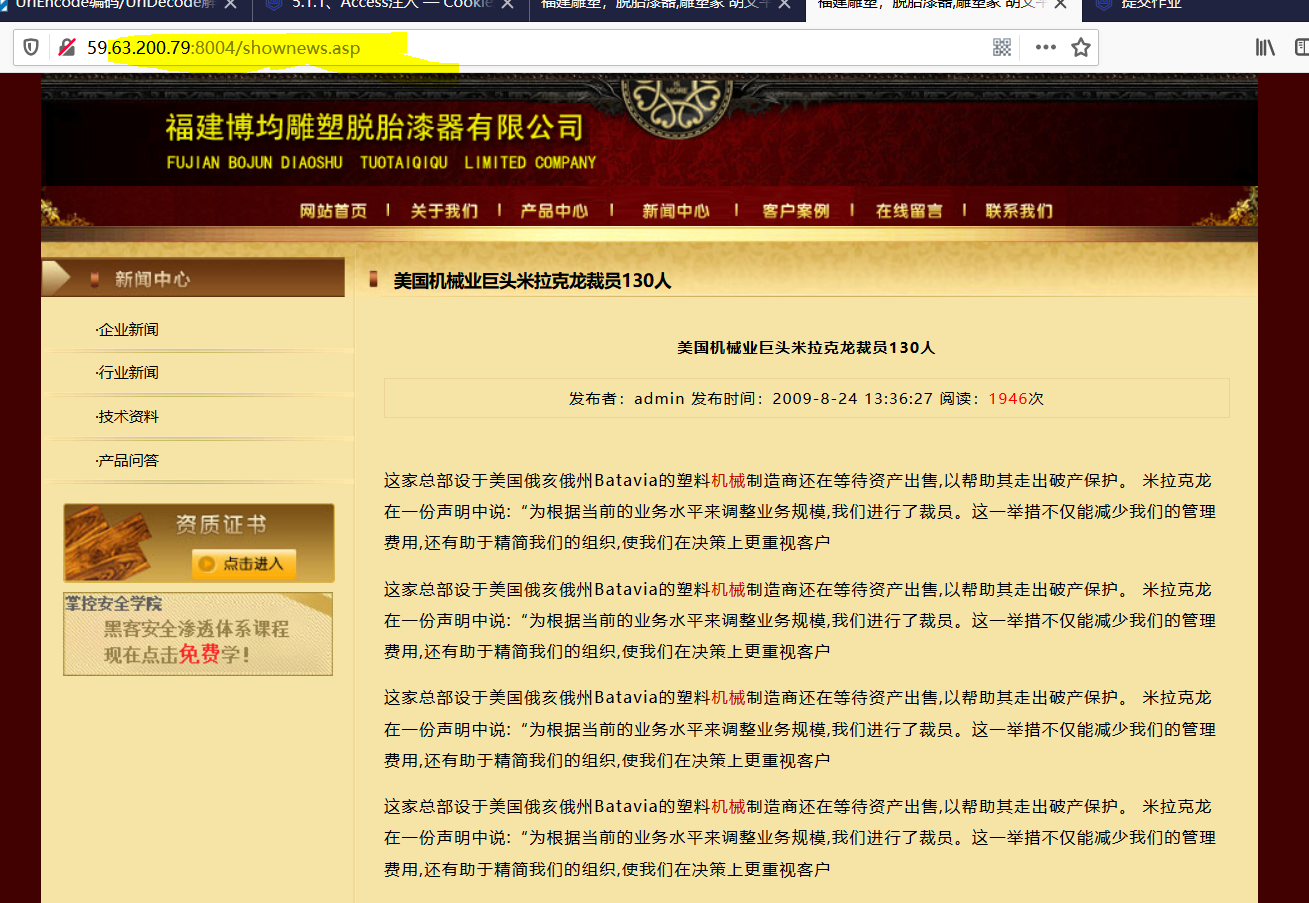Viewport: 1309px width, 903px height.
Task: Click inside the browser address bar
Action: coord(400,46)
